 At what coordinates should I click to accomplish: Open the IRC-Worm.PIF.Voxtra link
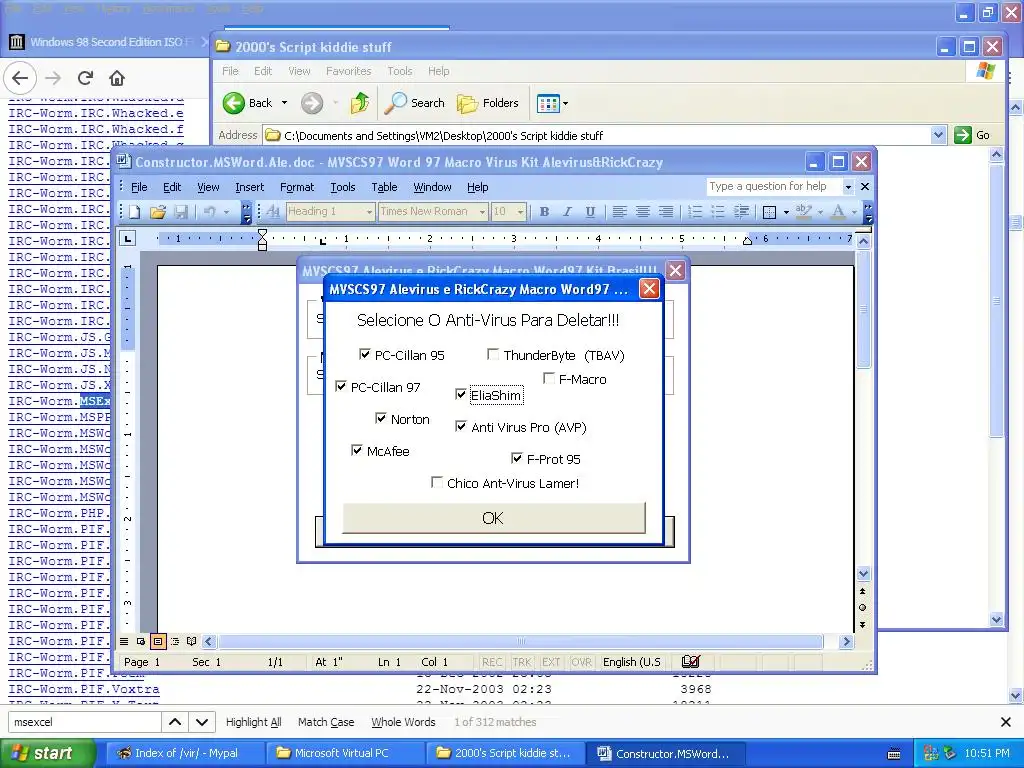tap(84, 689)
